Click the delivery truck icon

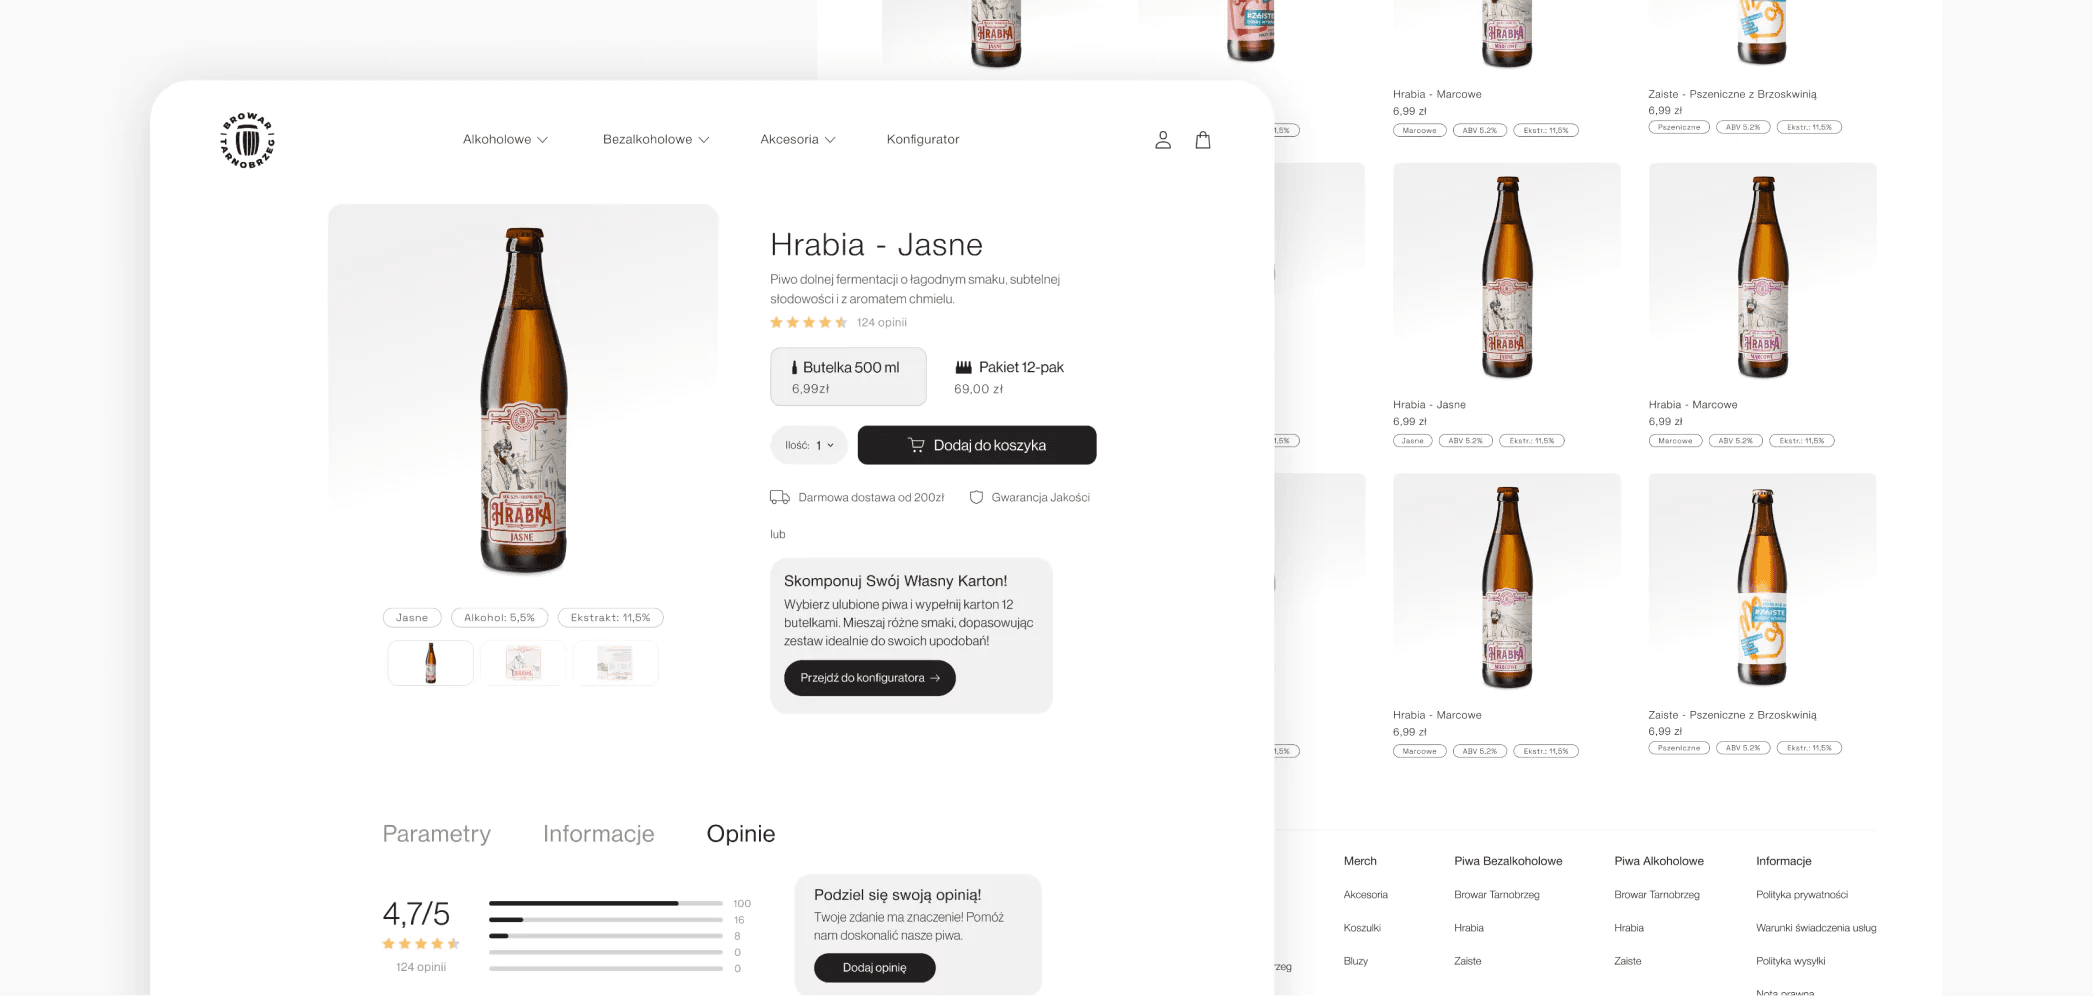(x=779, y=497)
